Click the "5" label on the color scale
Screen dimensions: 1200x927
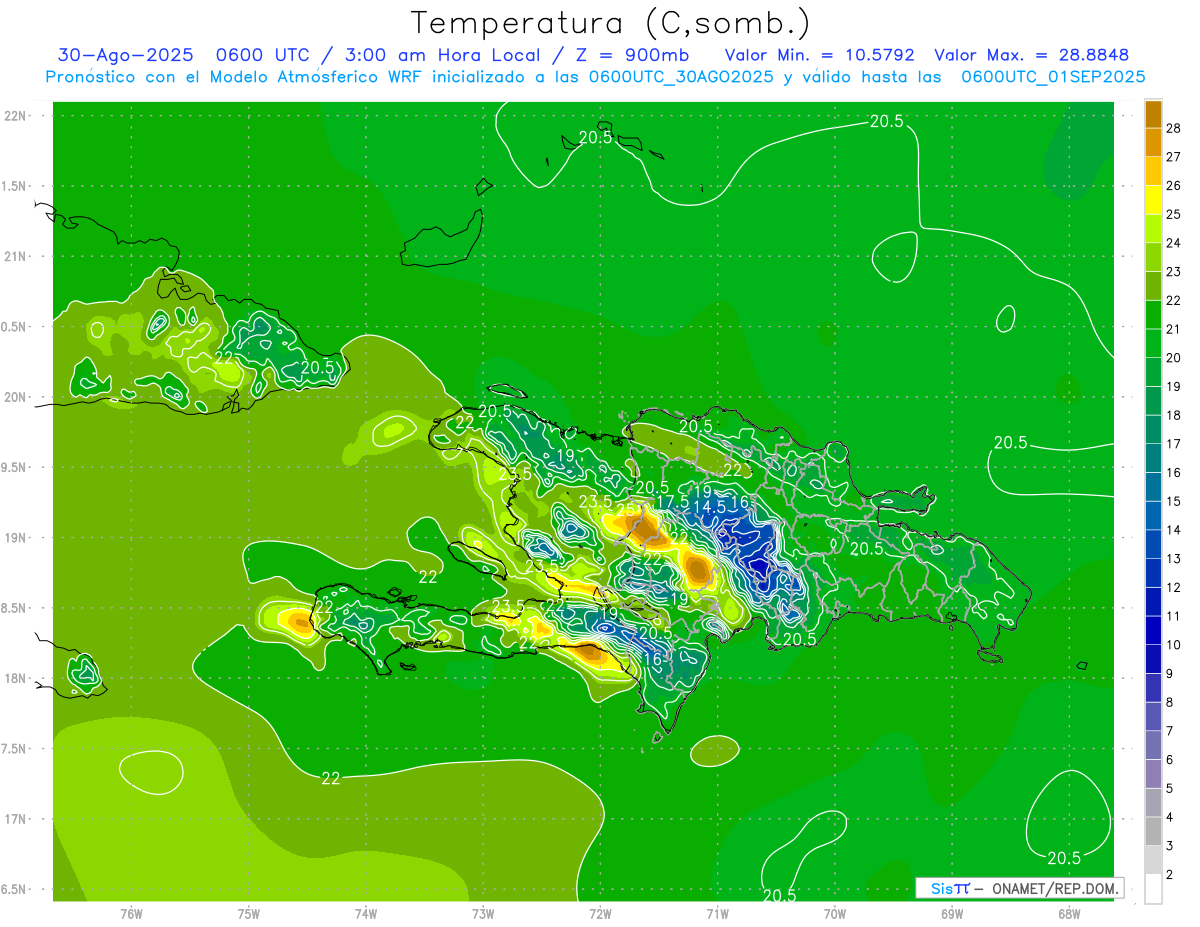(1172, 789)
